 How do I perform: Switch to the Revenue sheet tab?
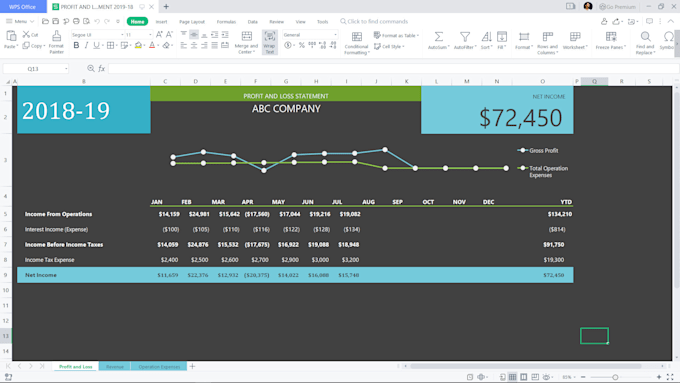click(x=115, y=367)
